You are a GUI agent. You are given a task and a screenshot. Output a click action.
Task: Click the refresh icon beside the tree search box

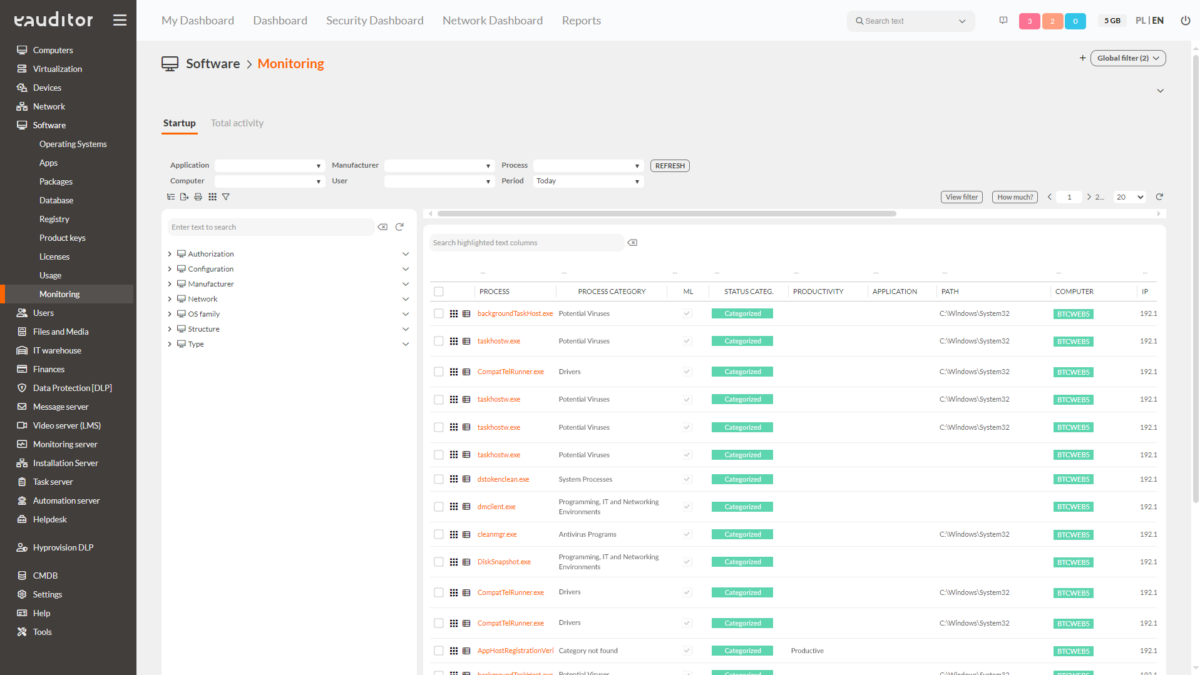[399, 227]
